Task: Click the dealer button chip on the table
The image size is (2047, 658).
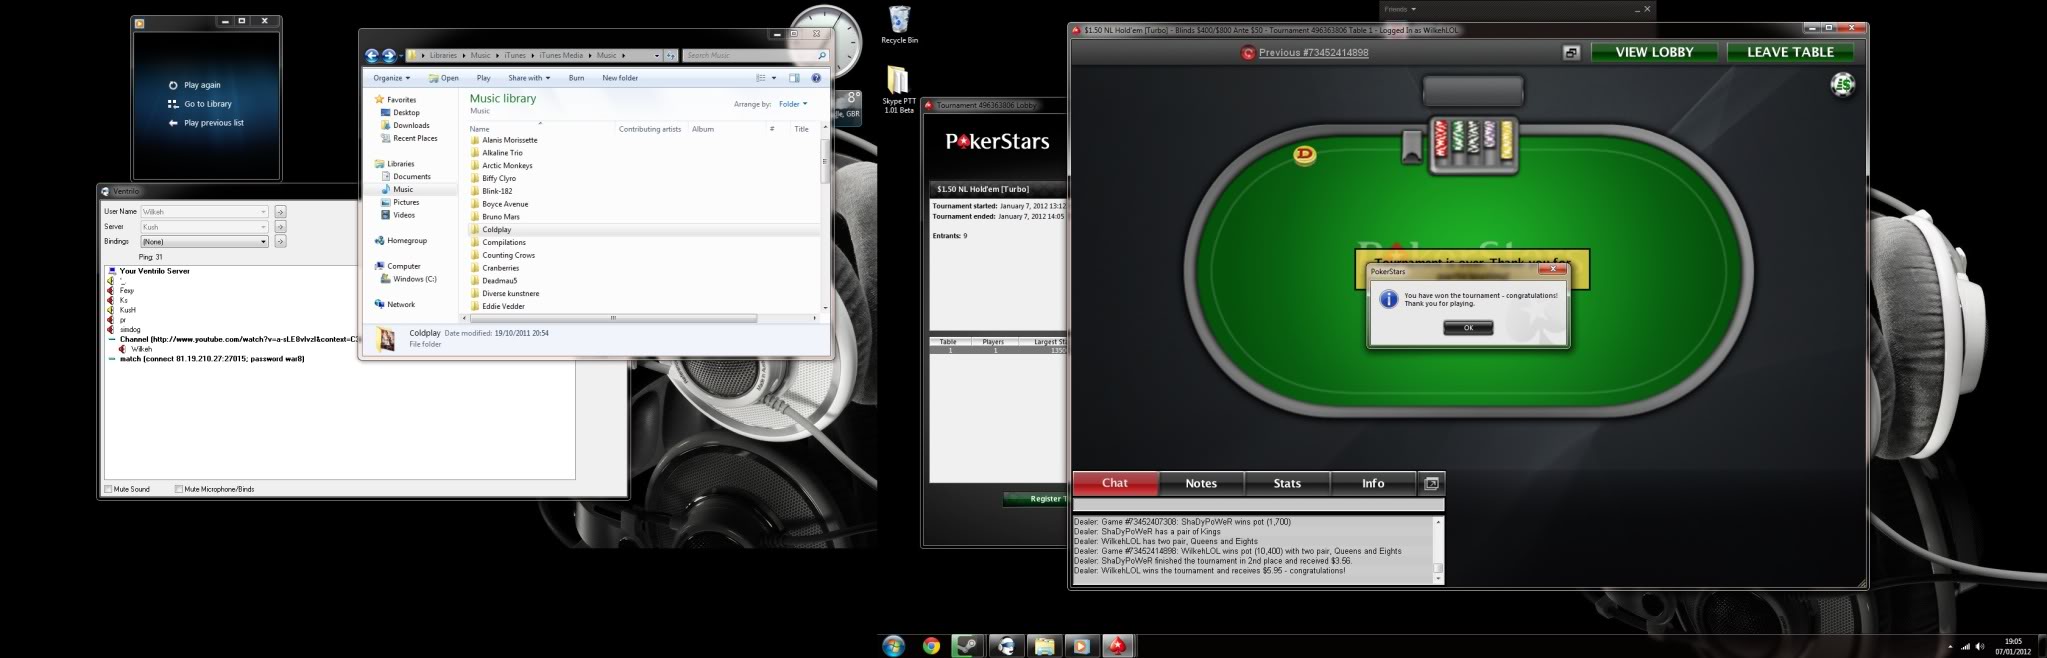Action: [1304, 154]
